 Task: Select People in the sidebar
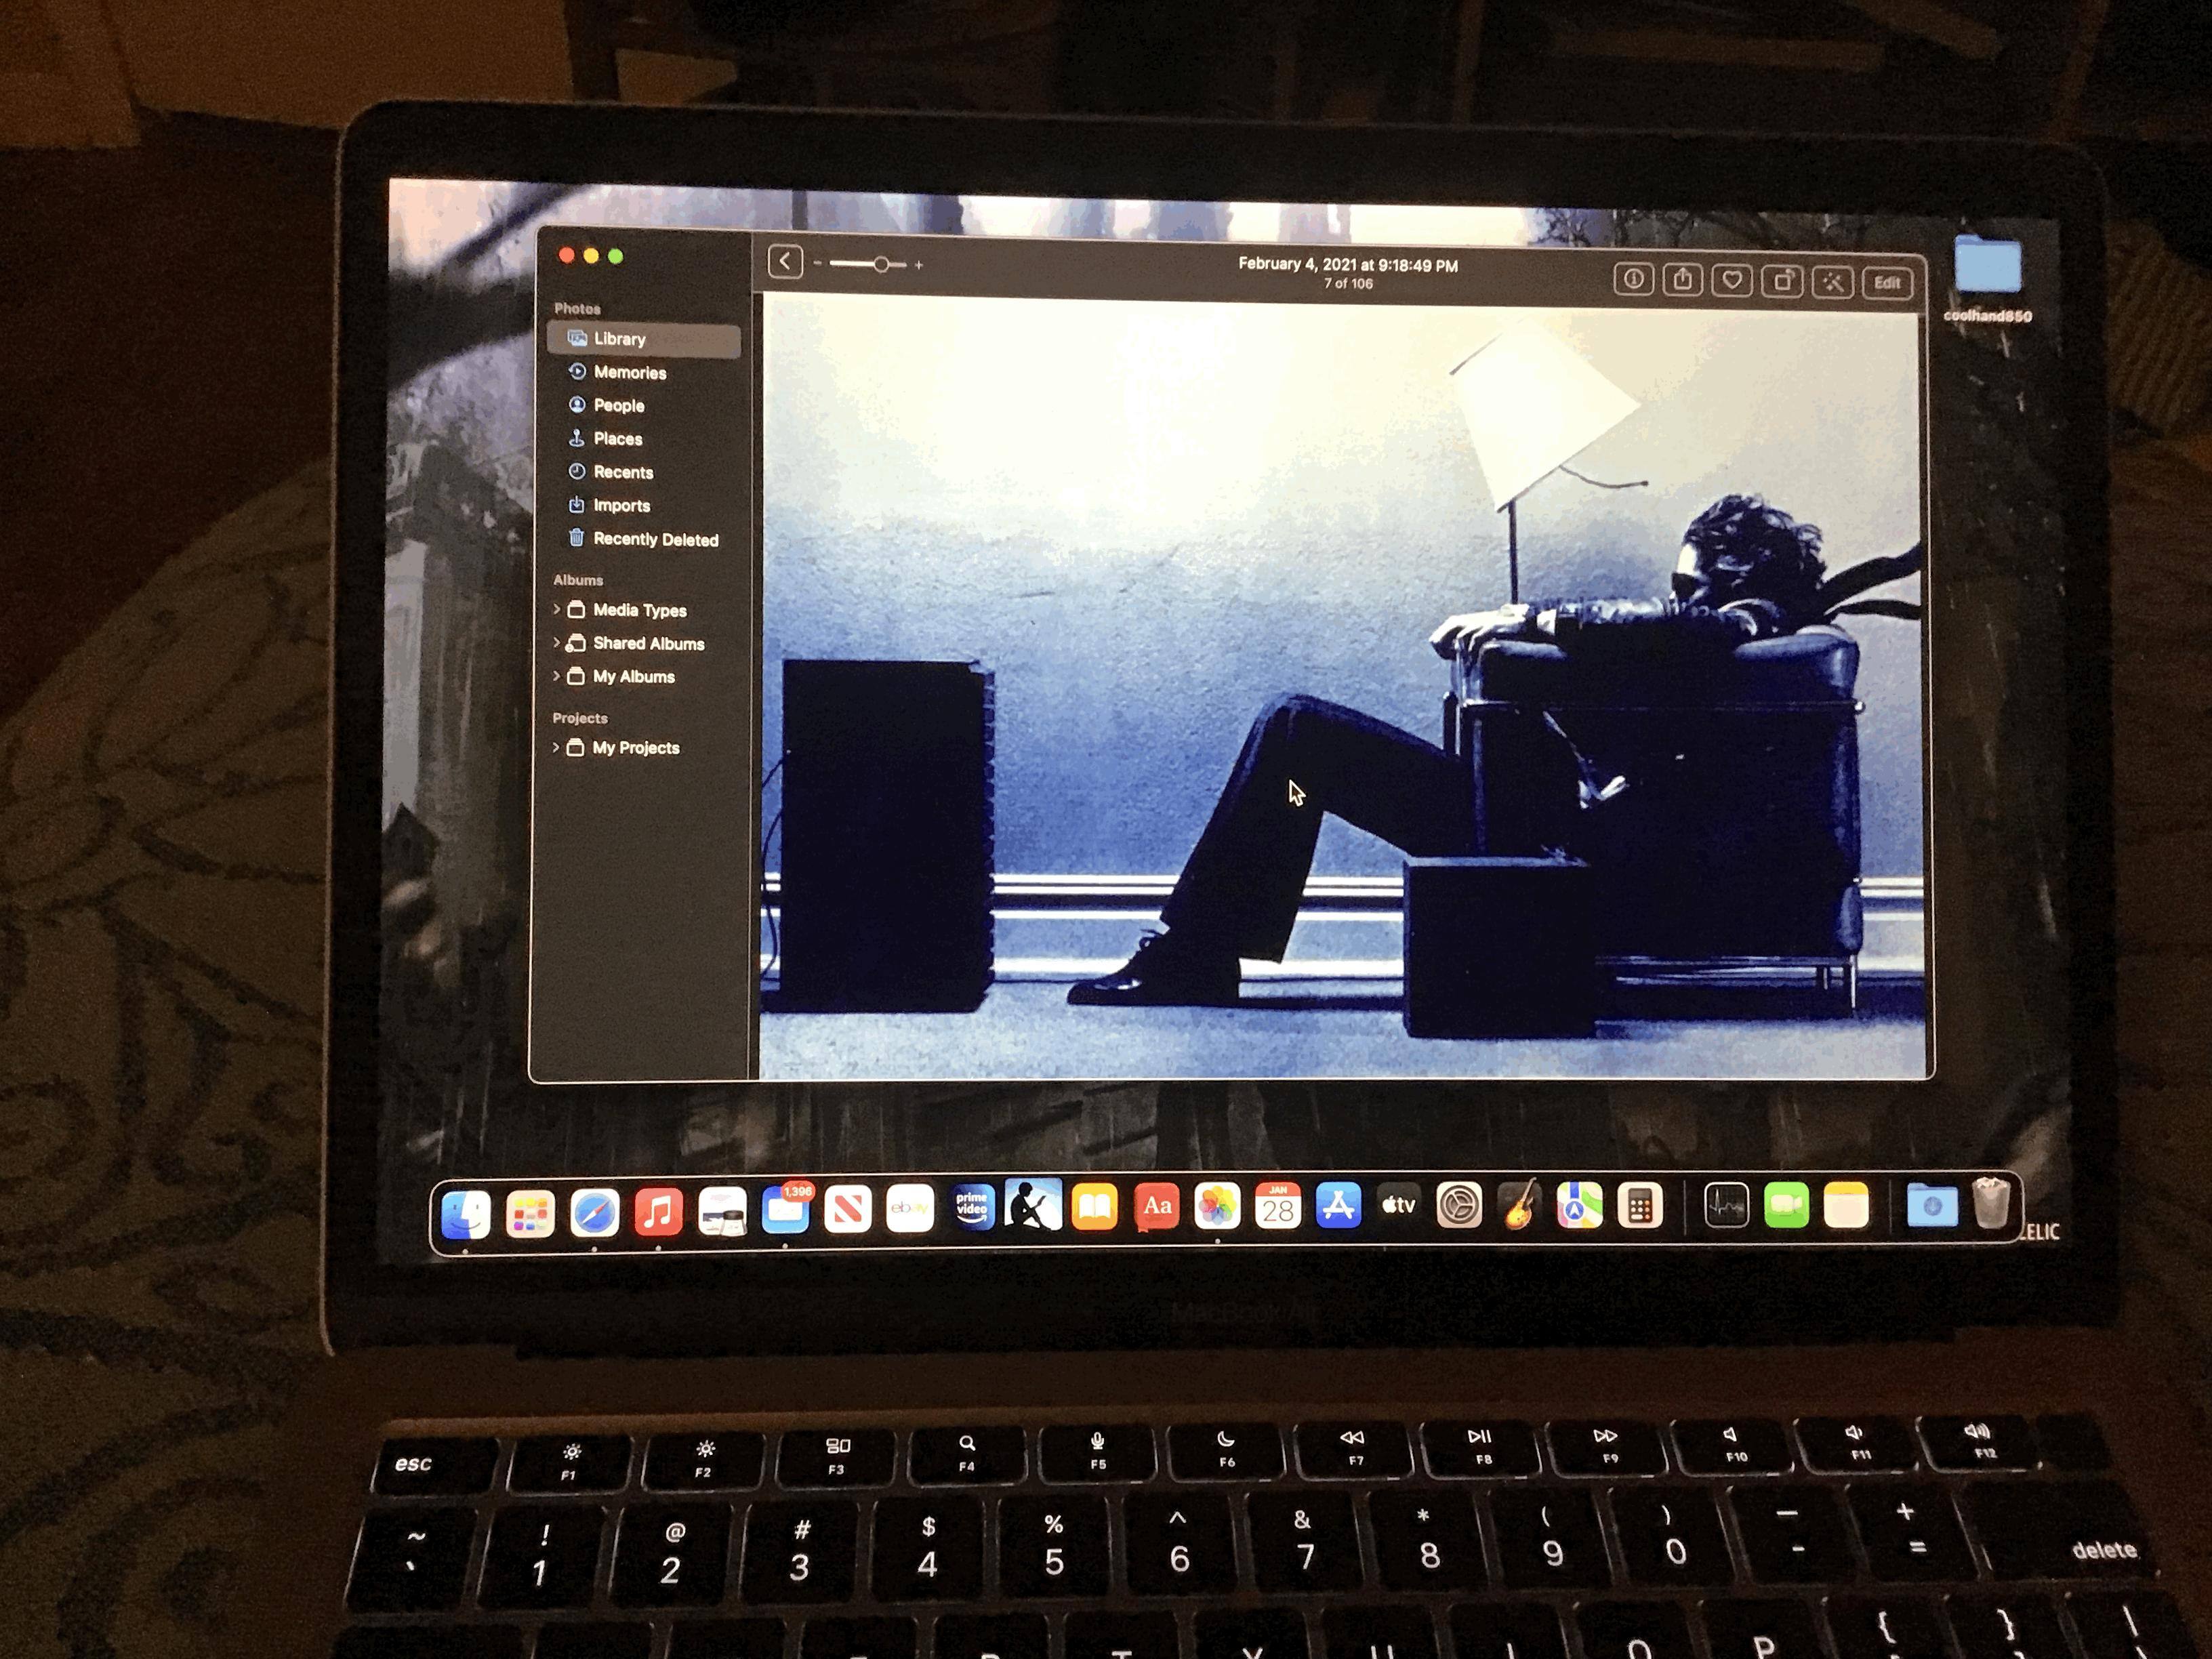(x=618, y=405)
